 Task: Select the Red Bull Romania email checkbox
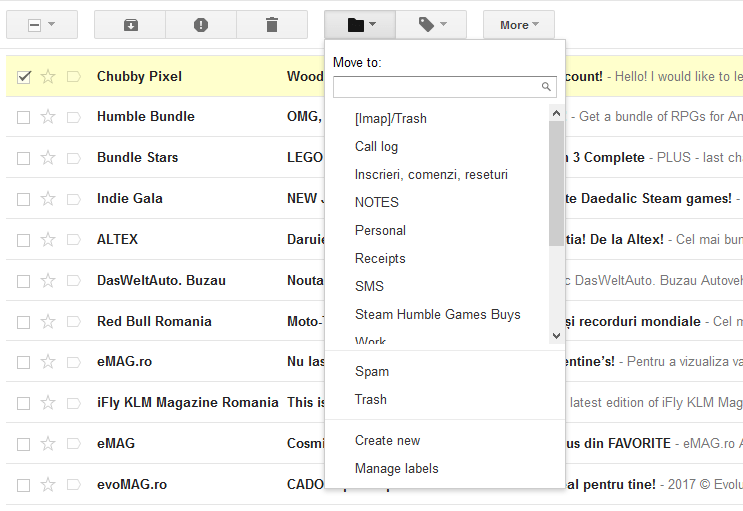(24, 322)
